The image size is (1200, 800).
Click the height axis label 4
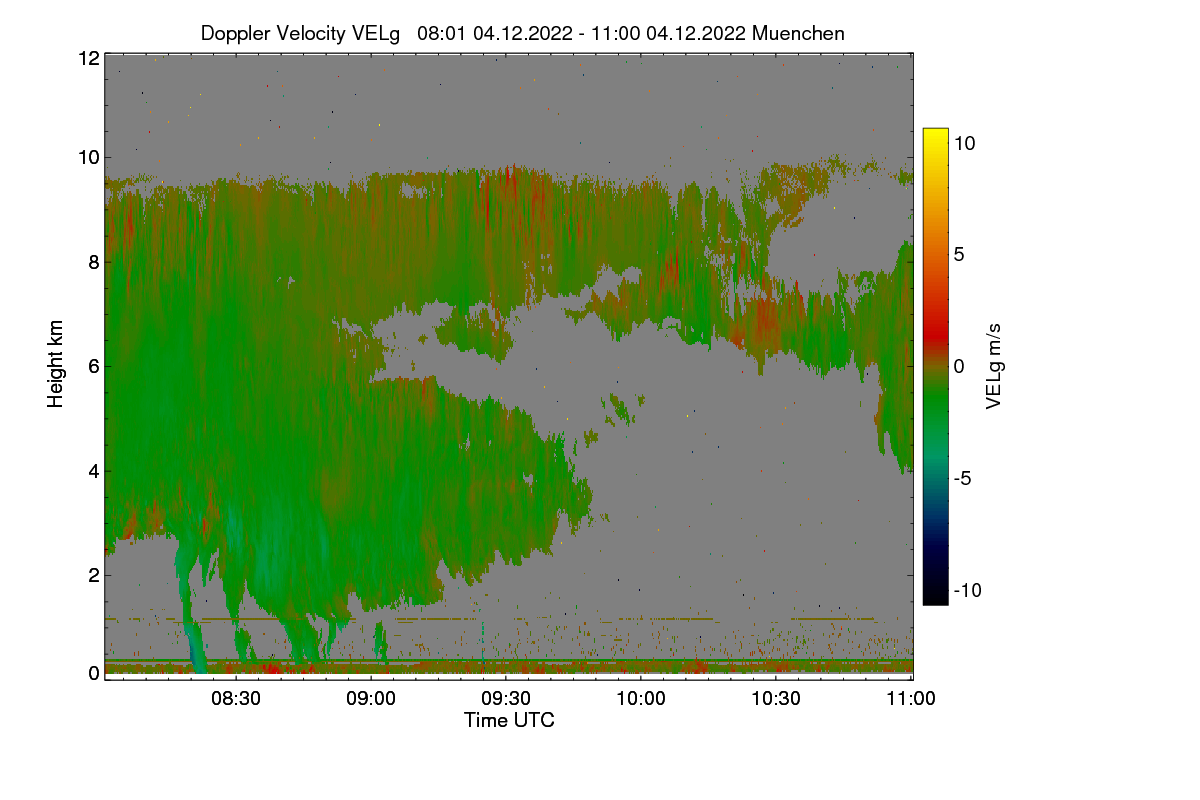point(94,470)
